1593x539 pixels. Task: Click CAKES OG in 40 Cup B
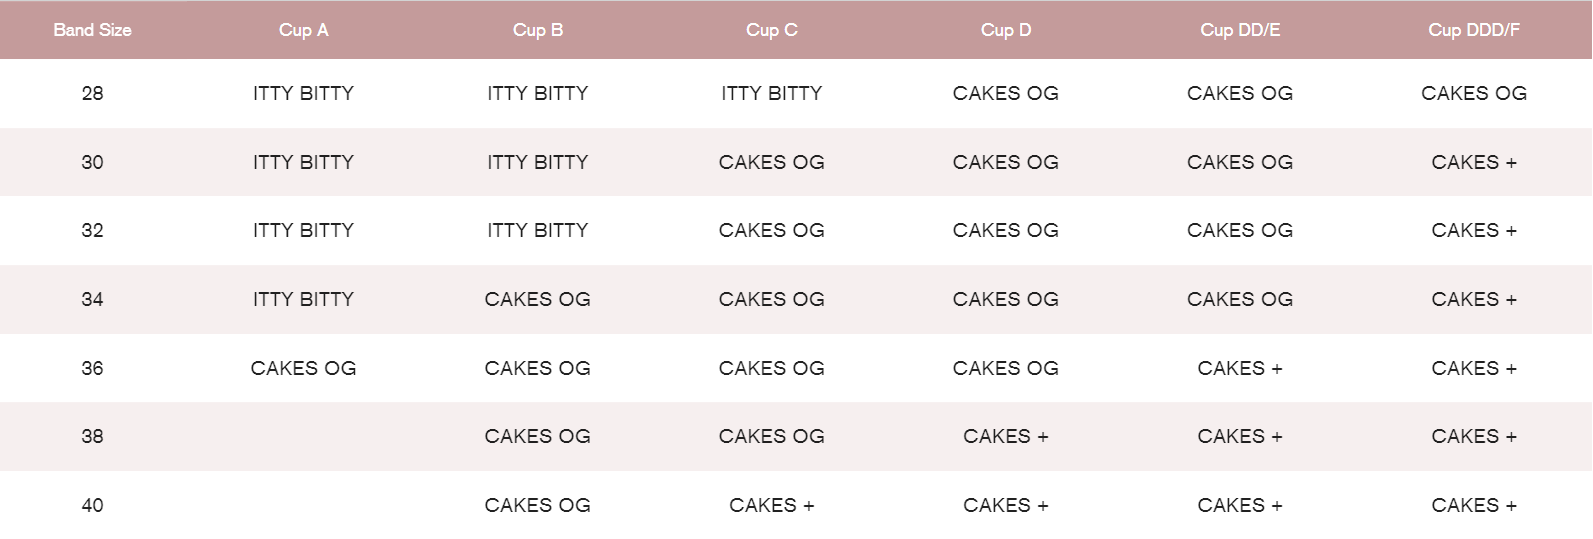tap(537, 505)
